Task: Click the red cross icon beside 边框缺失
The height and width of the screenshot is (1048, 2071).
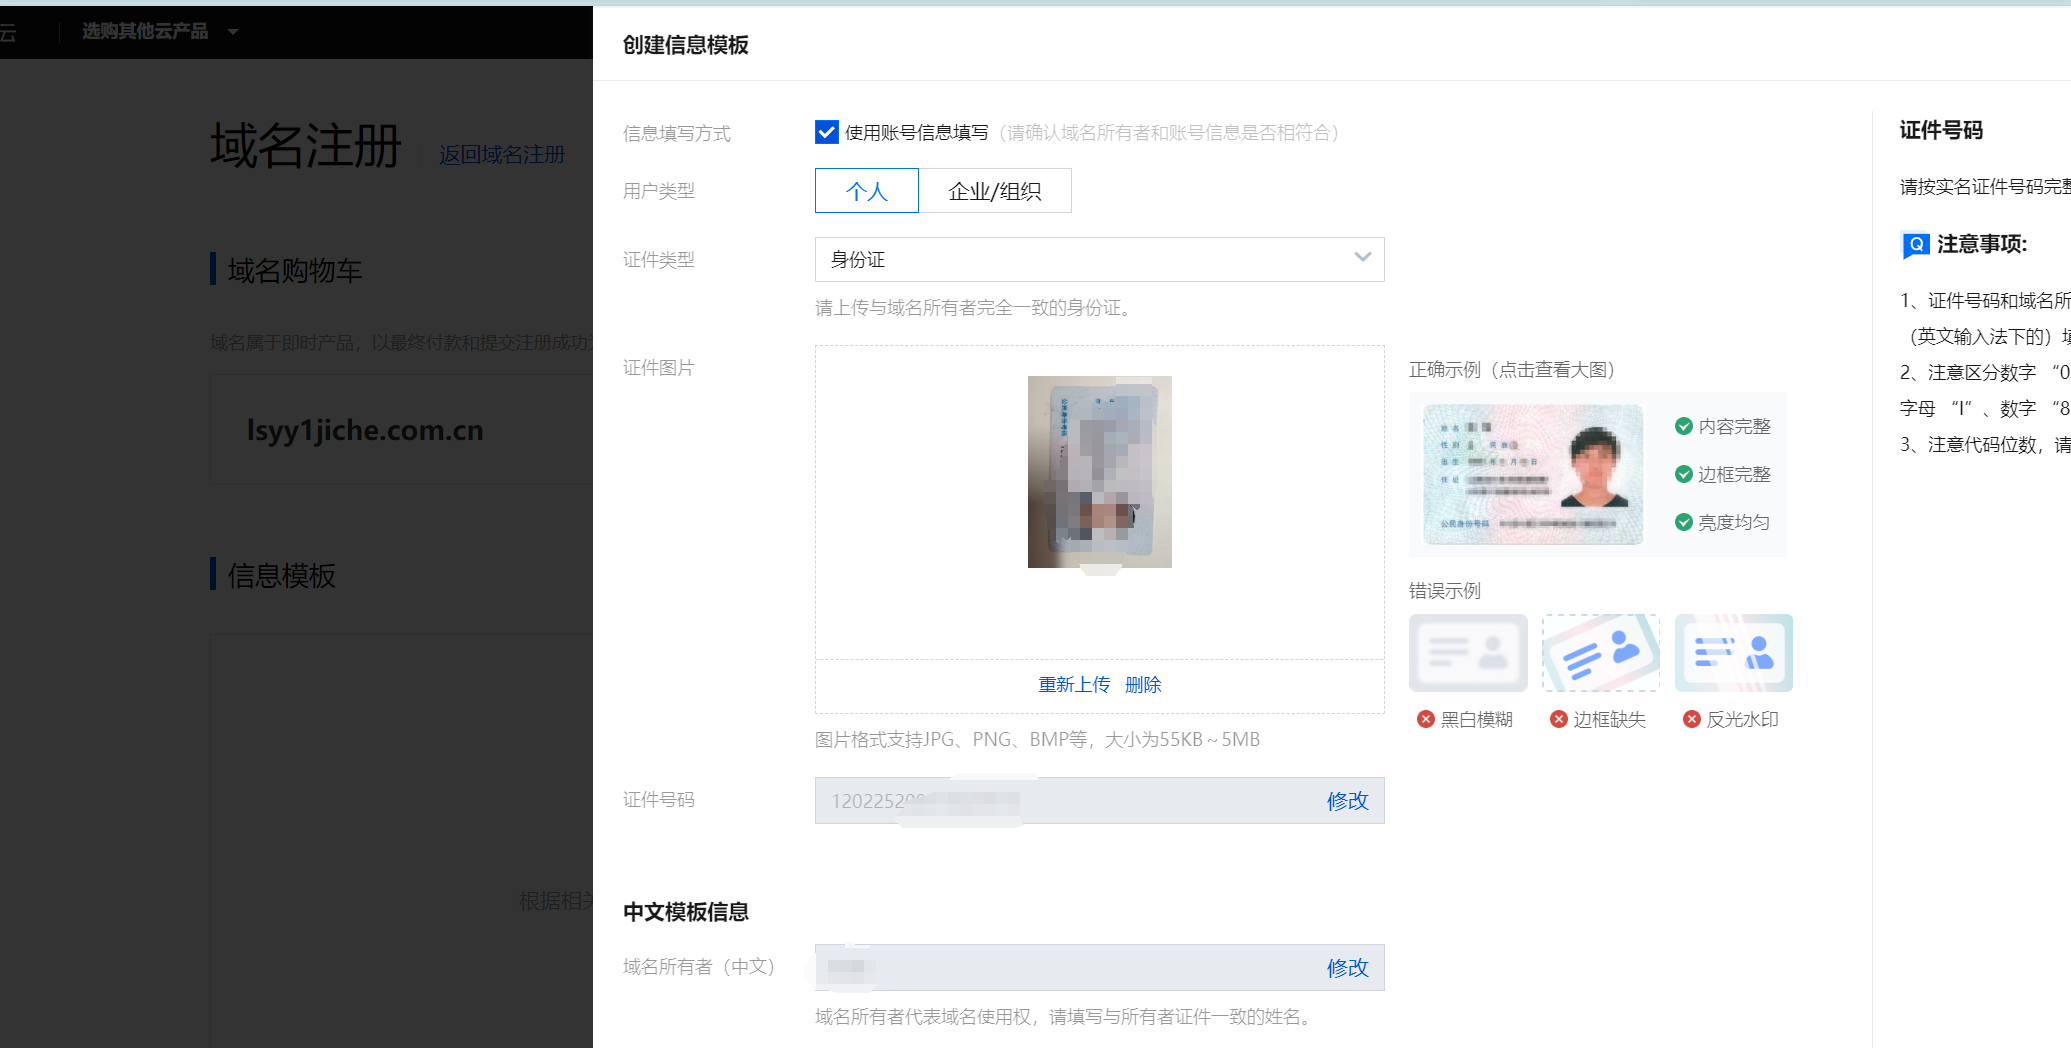Action: 1559,719
